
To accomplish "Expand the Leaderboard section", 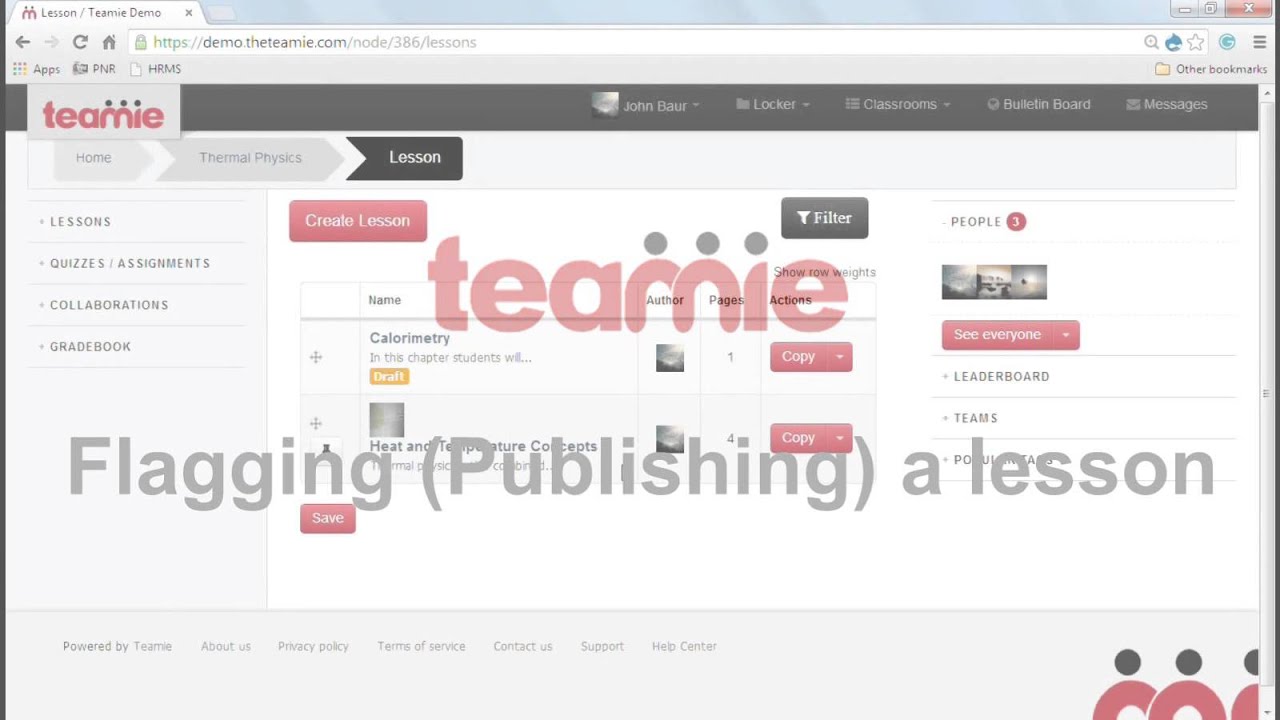I will click(996, 377).
